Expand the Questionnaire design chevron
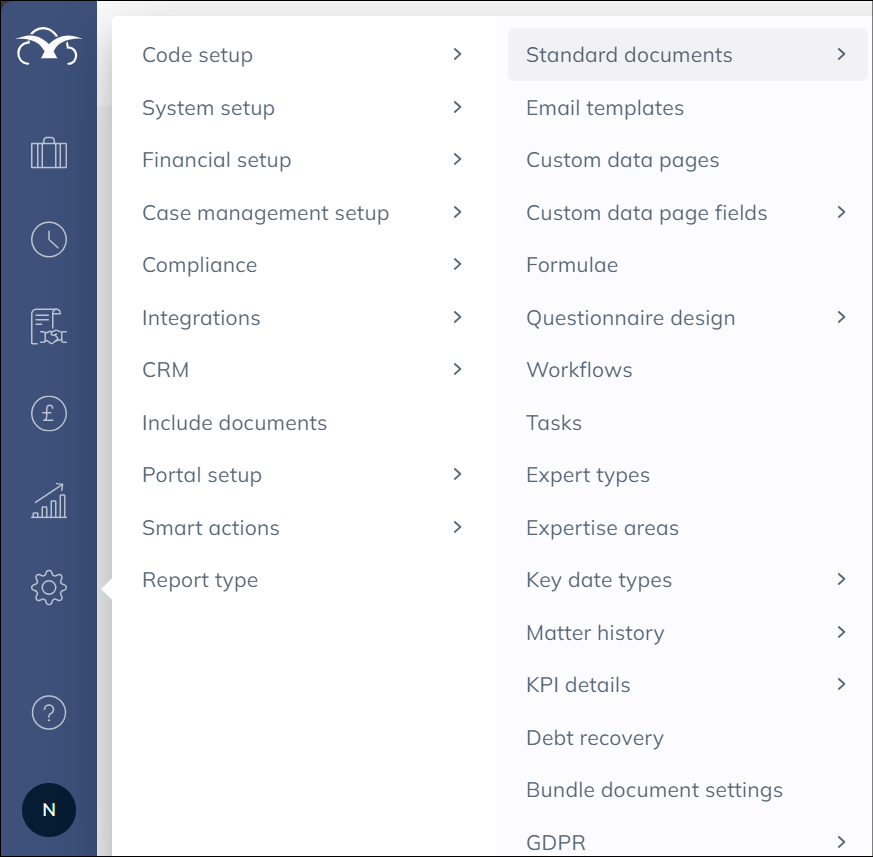This screenshot has height=857, width=873. (x=841, y=317)
